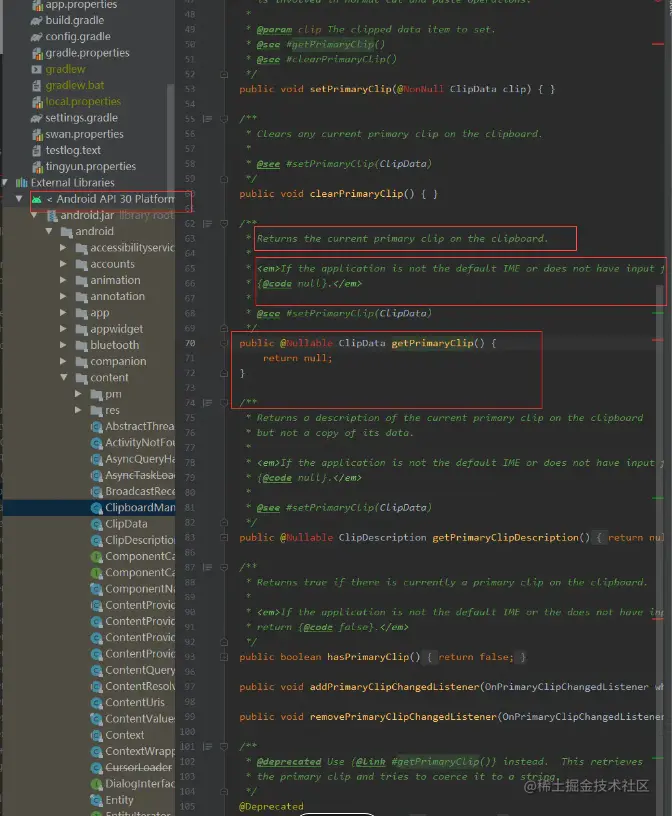Click the External Libraries icon
Image resolution: width=672 pixels, height=816 pixels.
tap(21, 183)
